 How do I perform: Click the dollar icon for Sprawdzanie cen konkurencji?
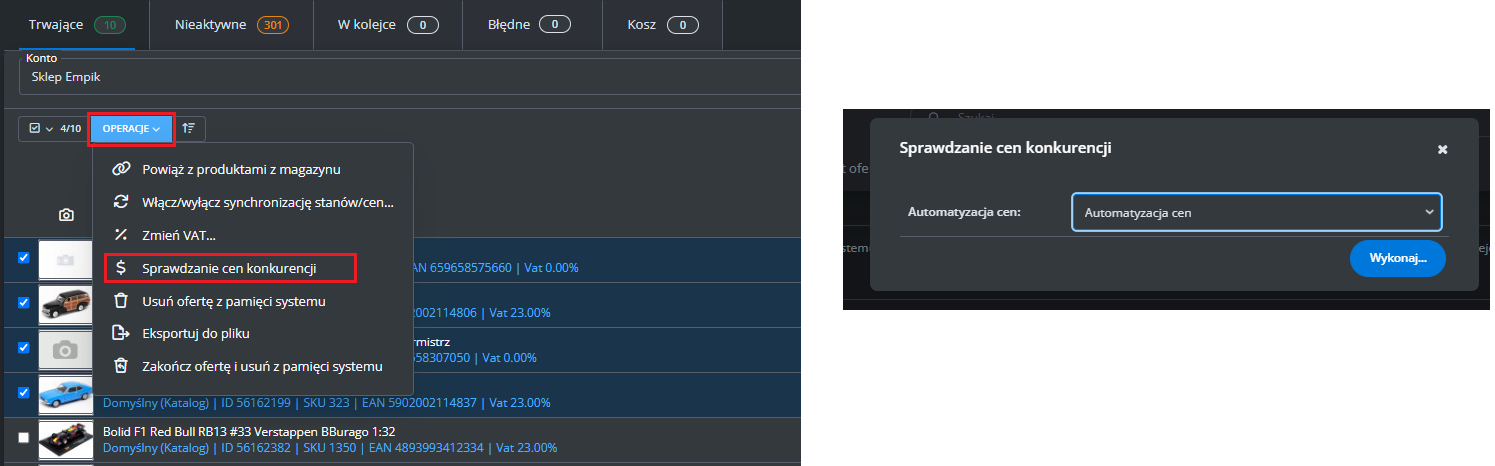point(121,268)
